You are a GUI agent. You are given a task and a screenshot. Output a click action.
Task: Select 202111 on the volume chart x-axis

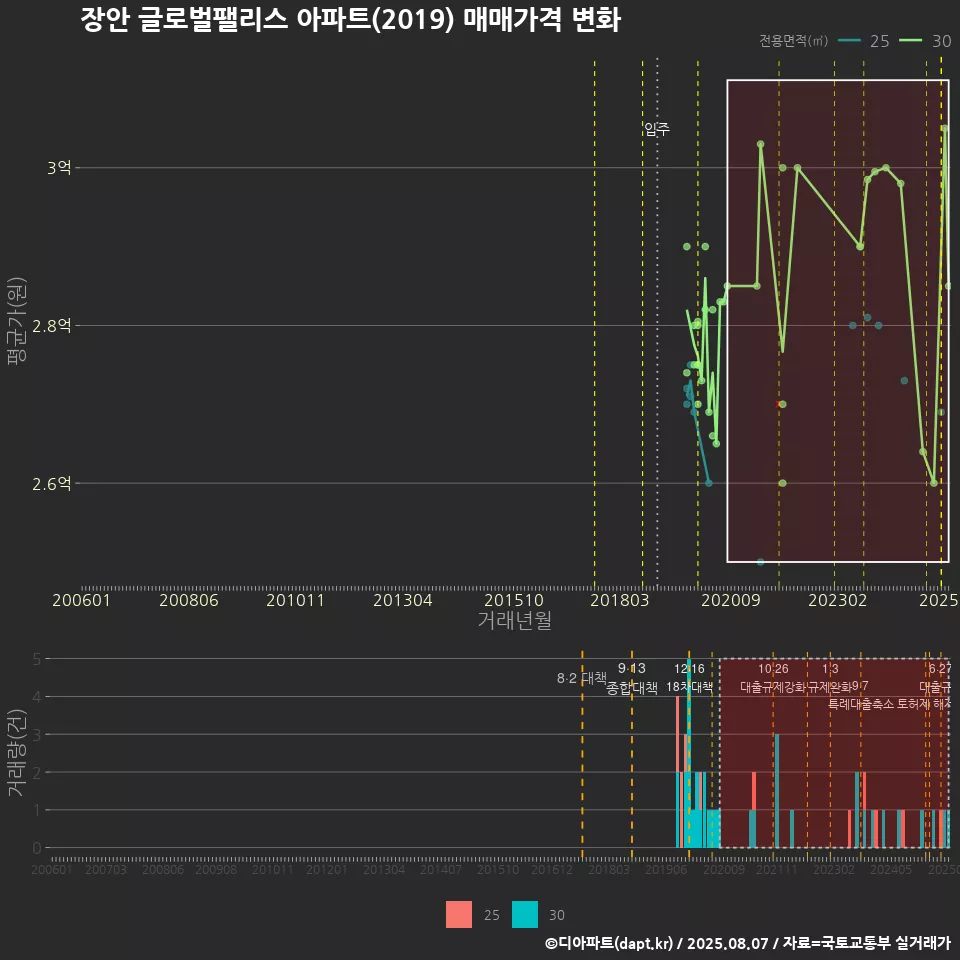pos(776,869)
